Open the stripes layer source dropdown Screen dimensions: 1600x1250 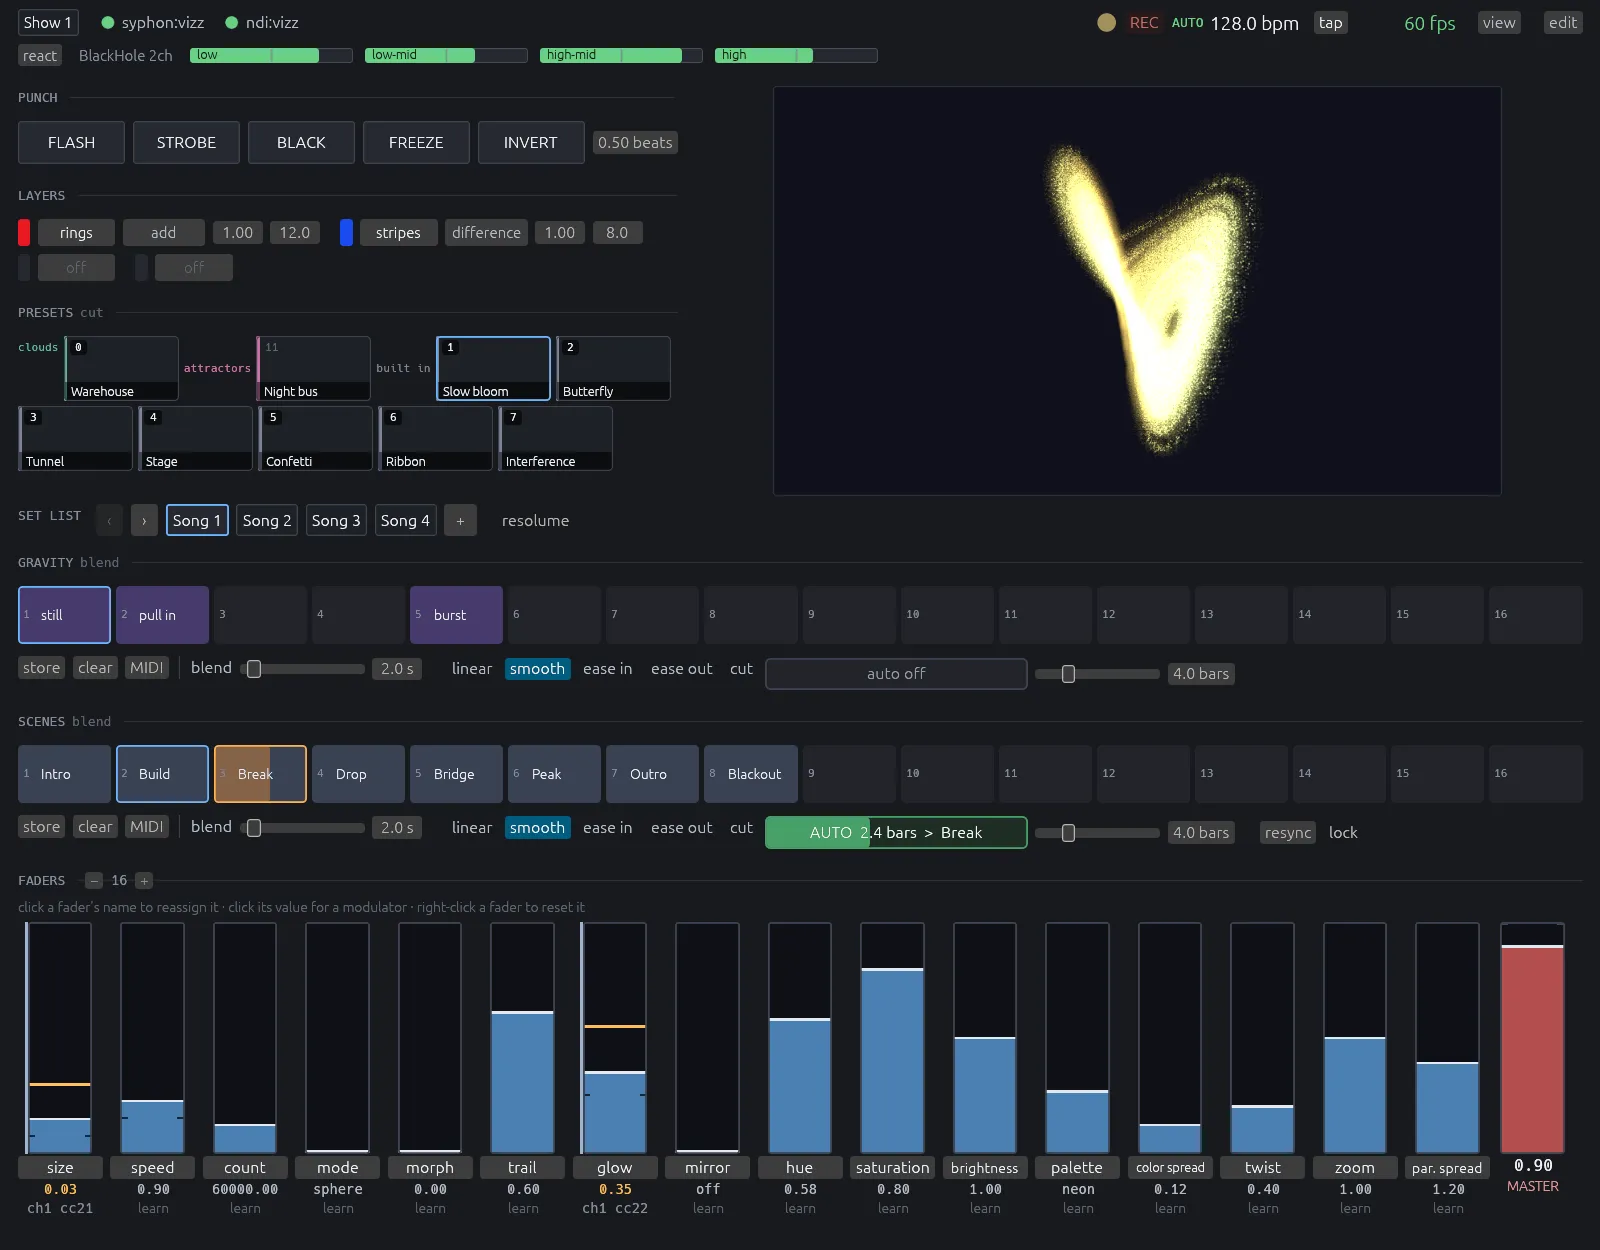pyautogui.click(x=398, y=232)
